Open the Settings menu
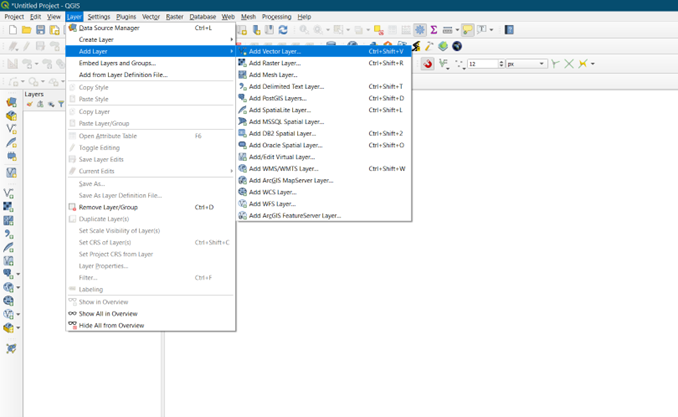 (x=99, y=17)
